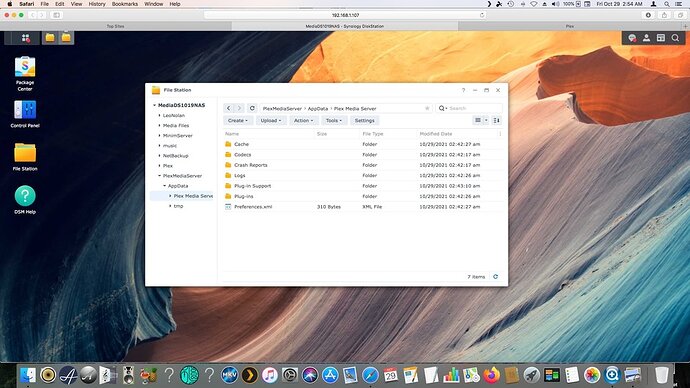Screen dimensions: 690x388
Task: Switch to the Top Sites tab
Action: [x=115, y=26]
